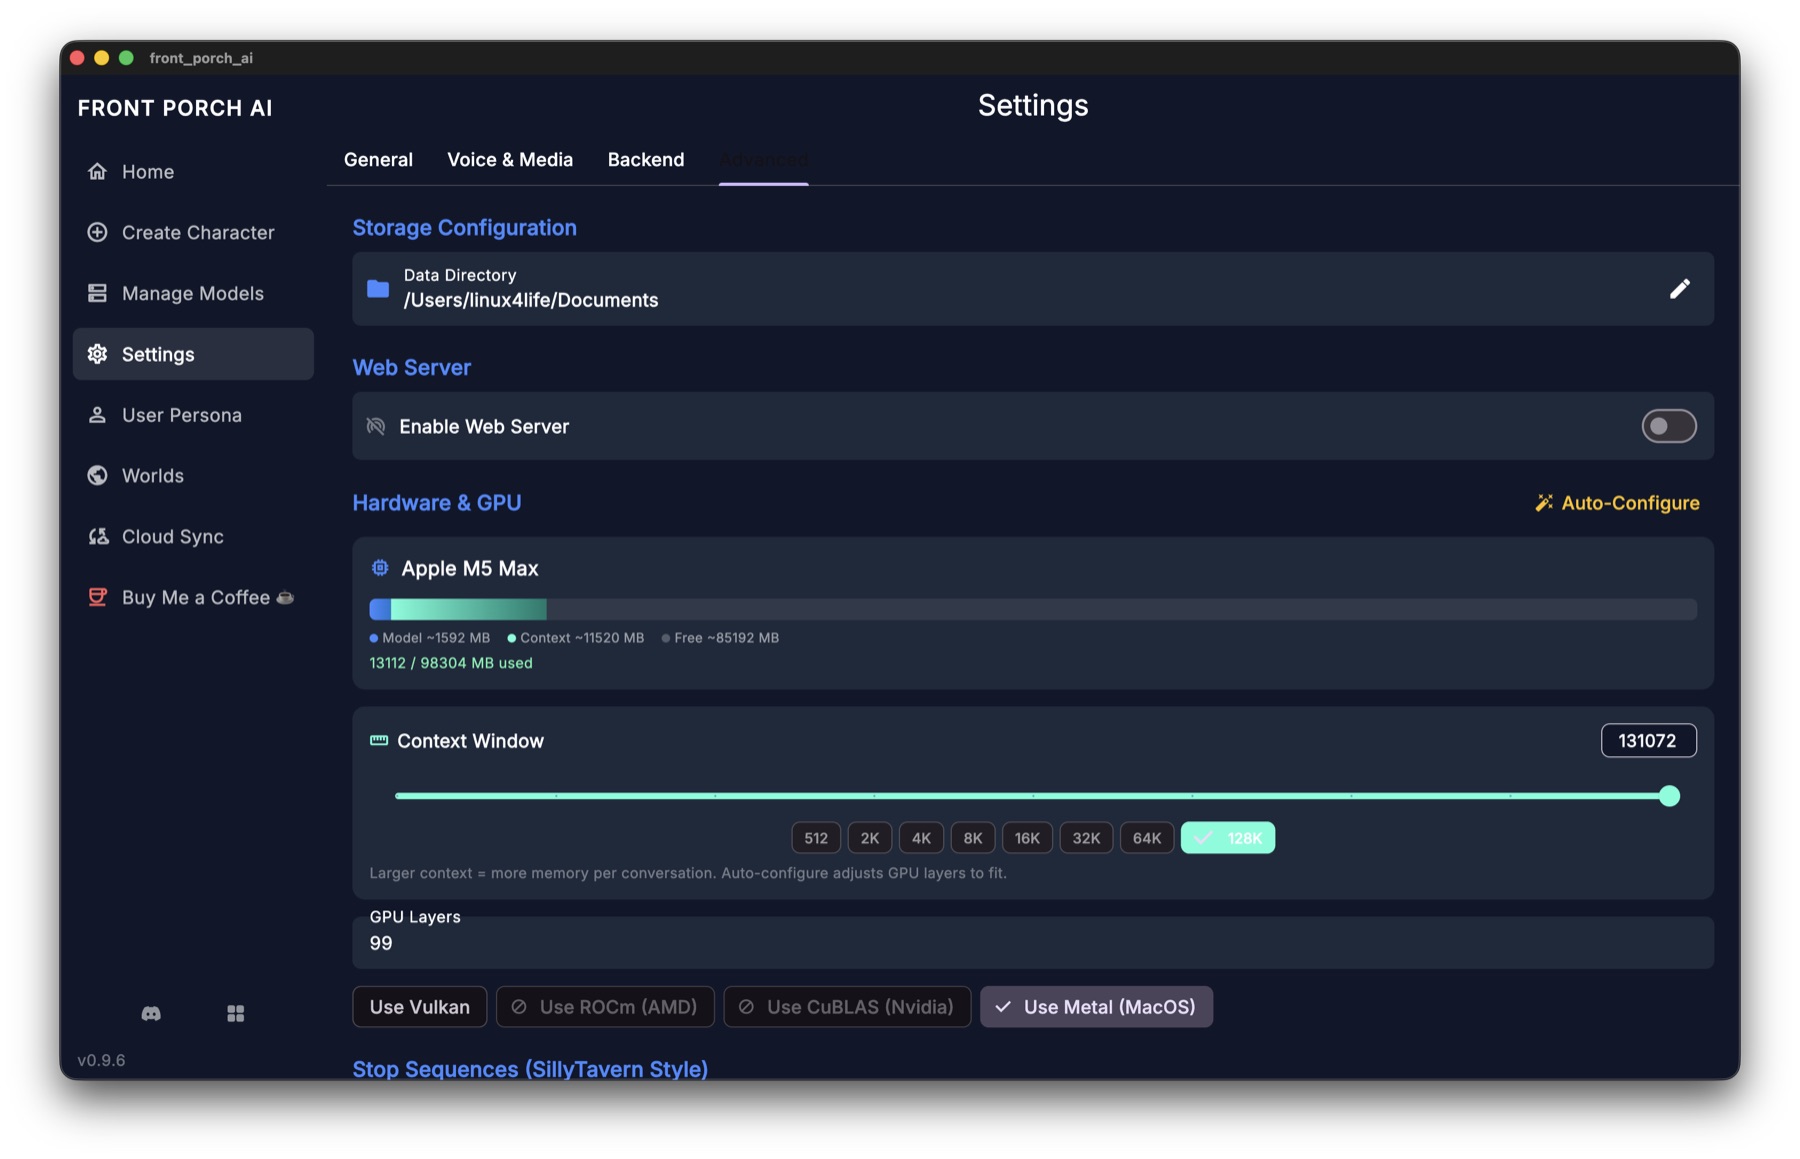Switch to the General tab

tap(378, 160)
